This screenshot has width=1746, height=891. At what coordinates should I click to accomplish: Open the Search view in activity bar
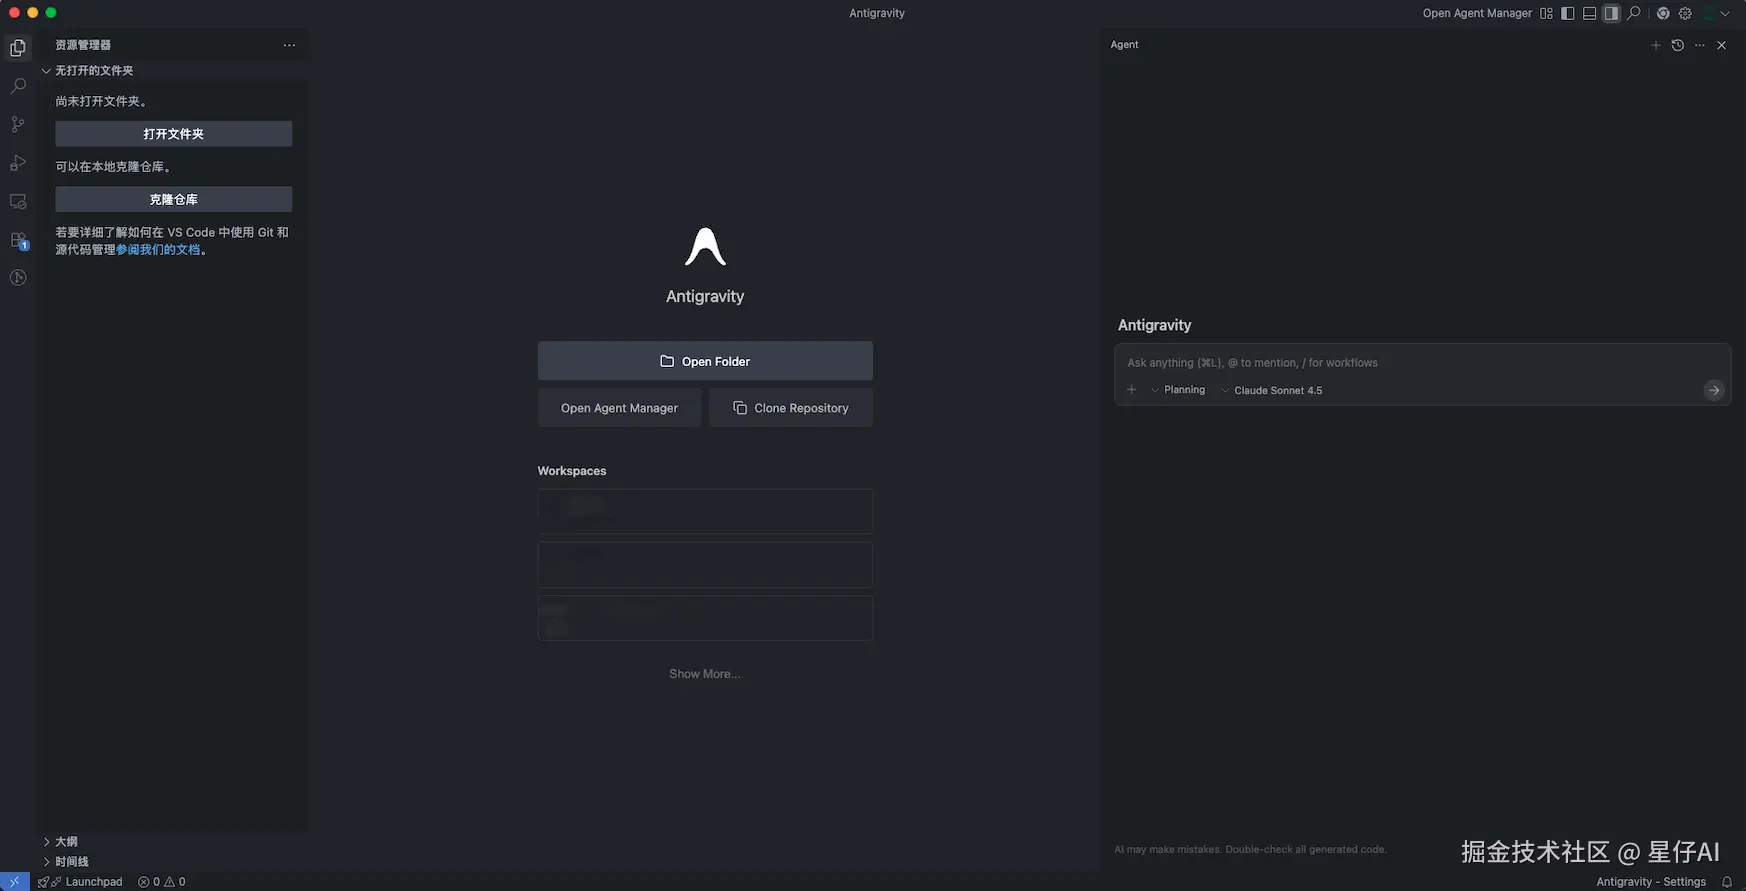pyautogui.click(x=18, y=86)
